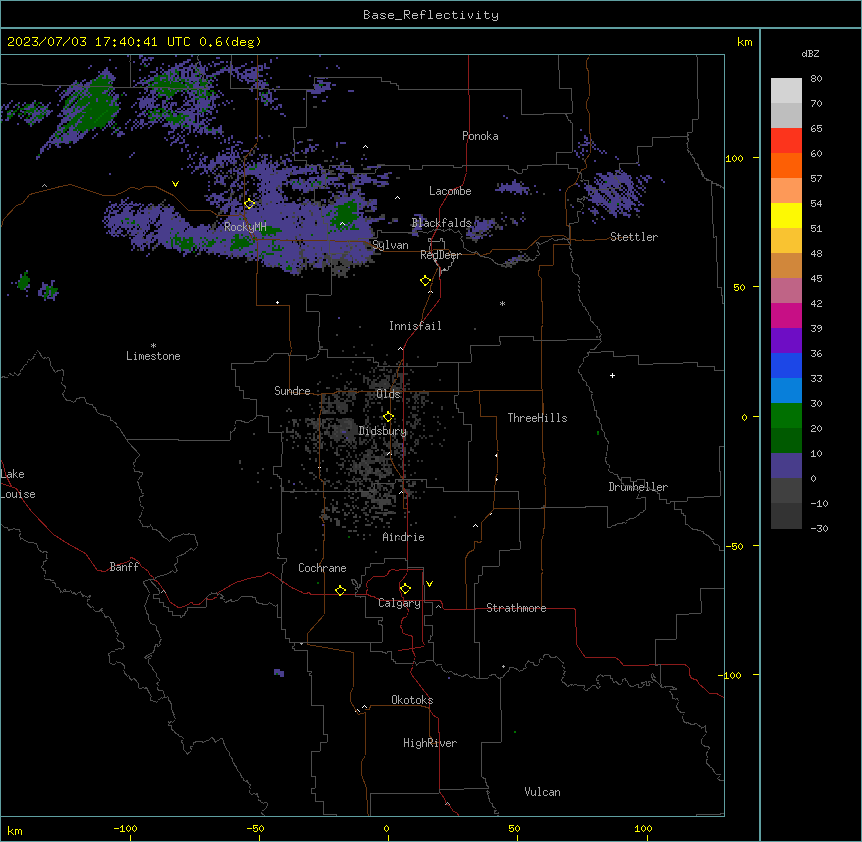The height and width of the screenshot is (842, 862).
Task: Click the Okotoks town label
Action: click(x=412, y=700)
